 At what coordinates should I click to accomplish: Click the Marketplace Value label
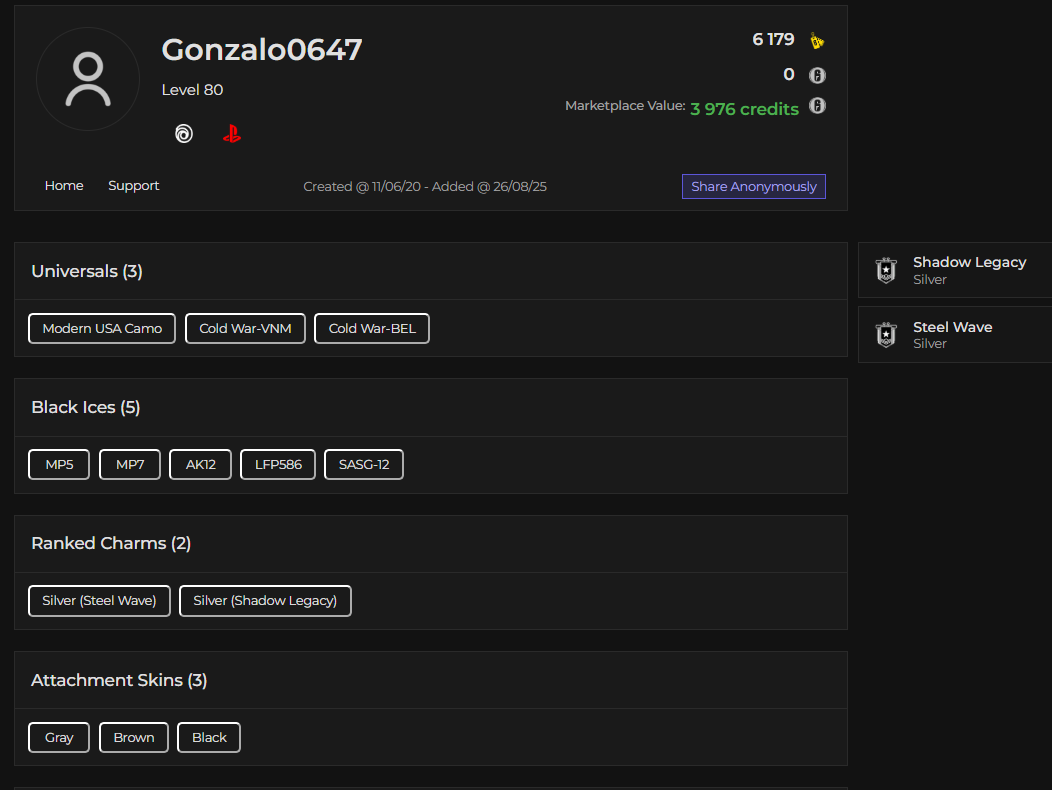625,105
